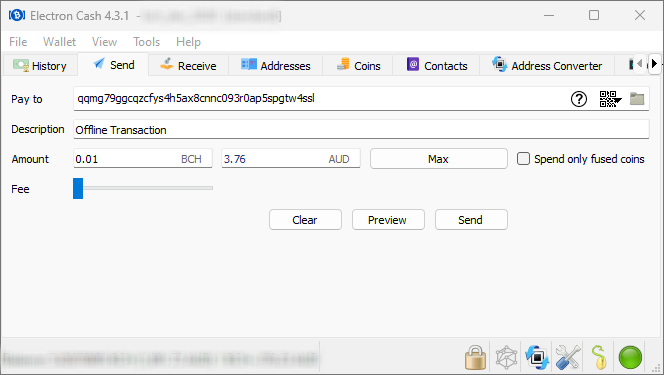The width and height of the screenshot is (664, 375).
Task: Open the Addresses tab
Action: pos(276,66)
